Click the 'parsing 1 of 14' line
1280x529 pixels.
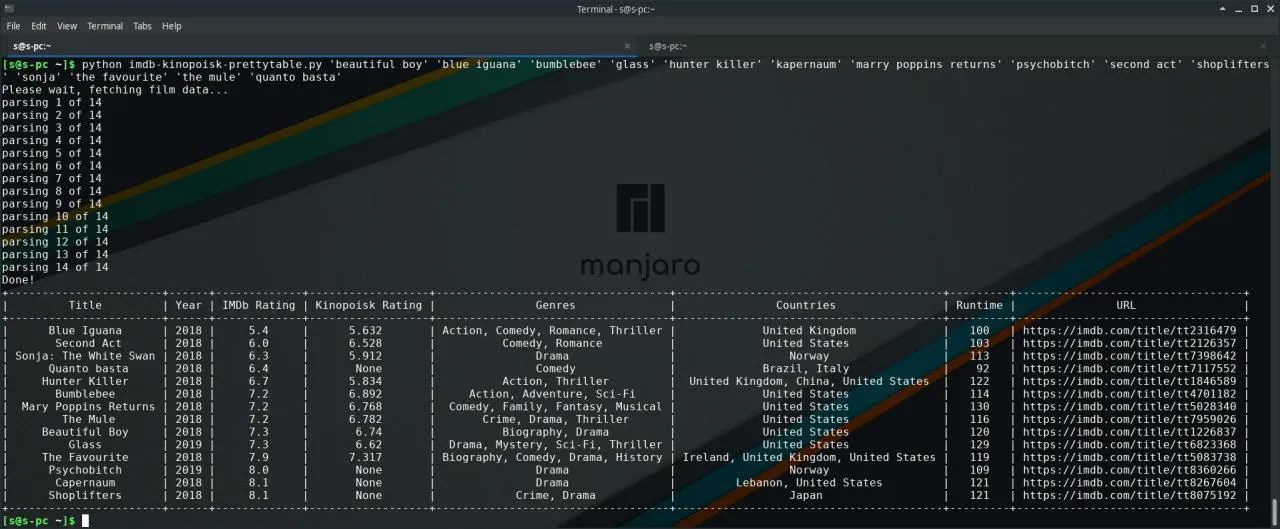tap(51, 103)
